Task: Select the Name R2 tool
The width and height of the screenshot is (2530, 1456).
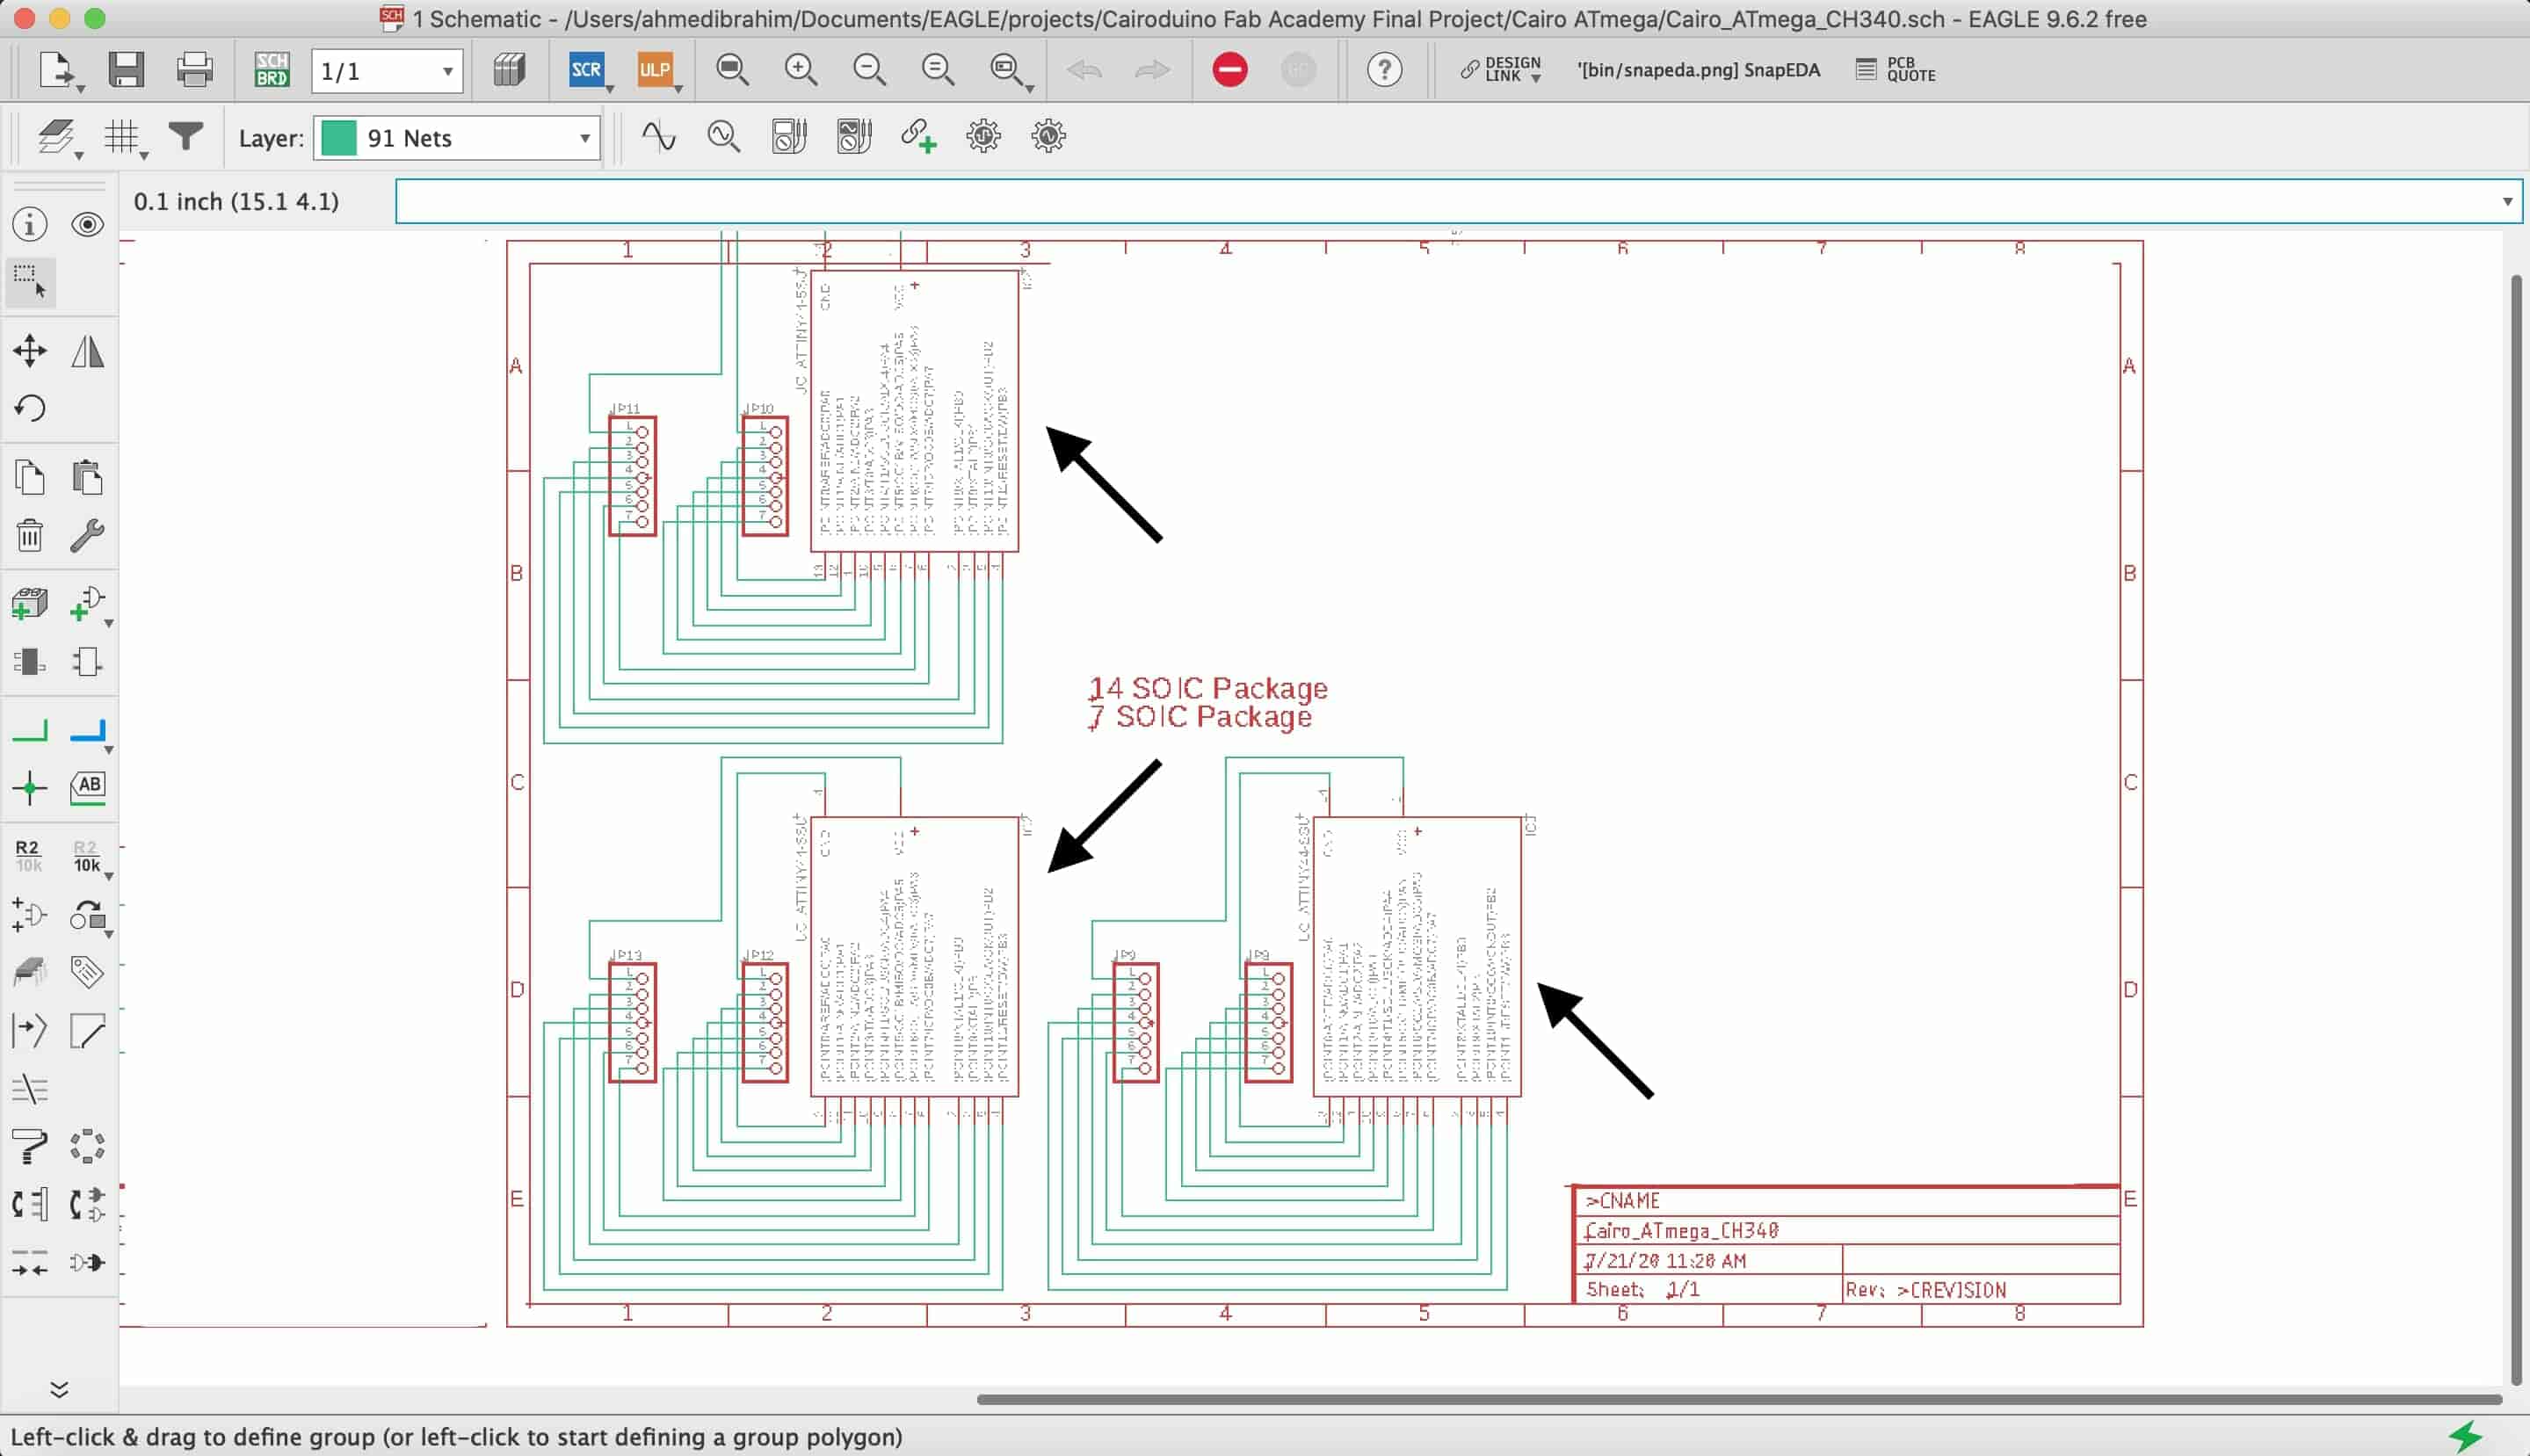Action: tap(28, 856)
